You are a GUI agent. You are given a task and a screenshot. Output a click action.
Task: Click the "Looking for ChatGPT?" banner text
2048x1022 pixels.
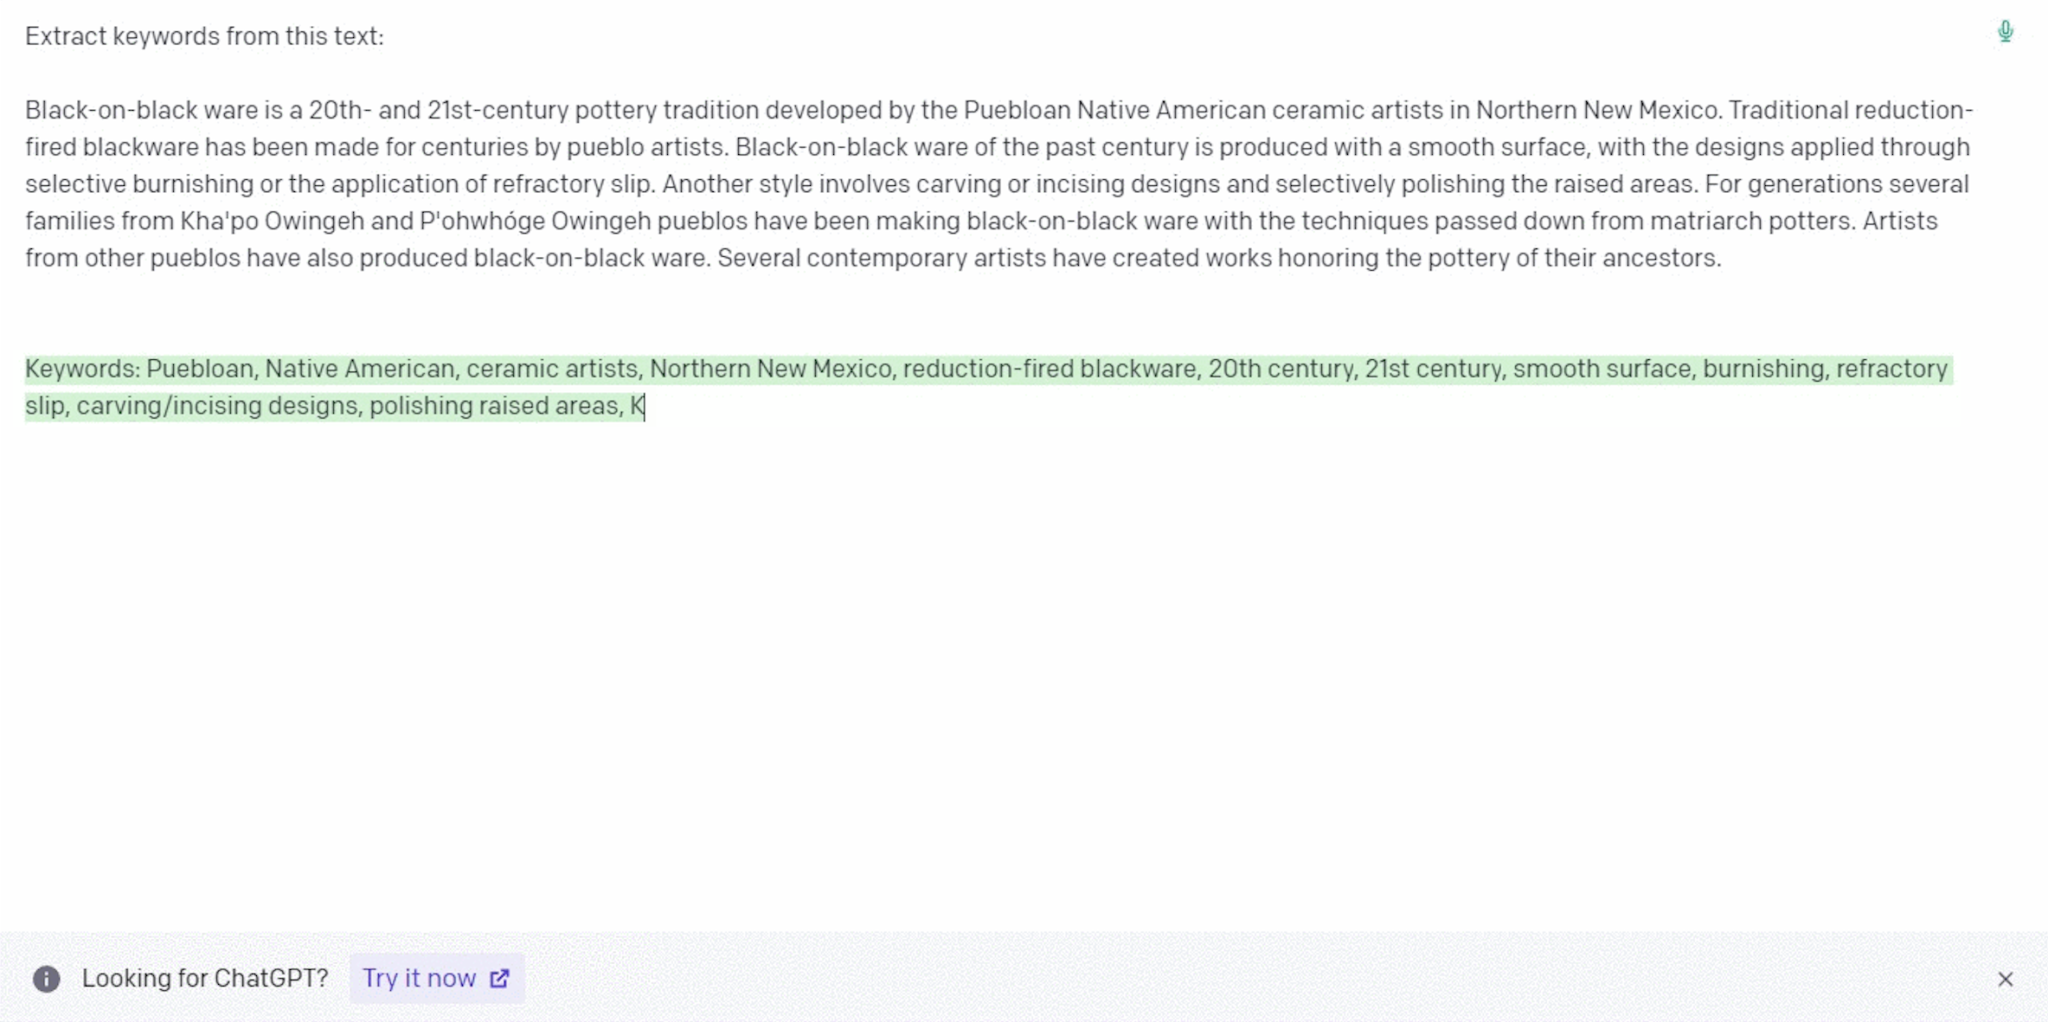205,979
